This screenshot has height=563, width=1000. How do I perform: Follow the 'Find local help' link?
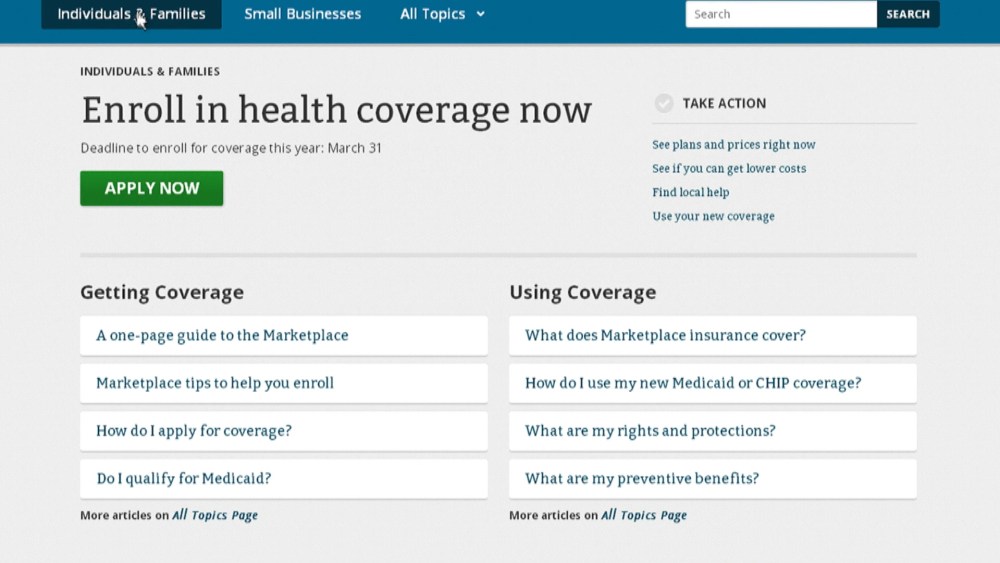tap(690, 192)
